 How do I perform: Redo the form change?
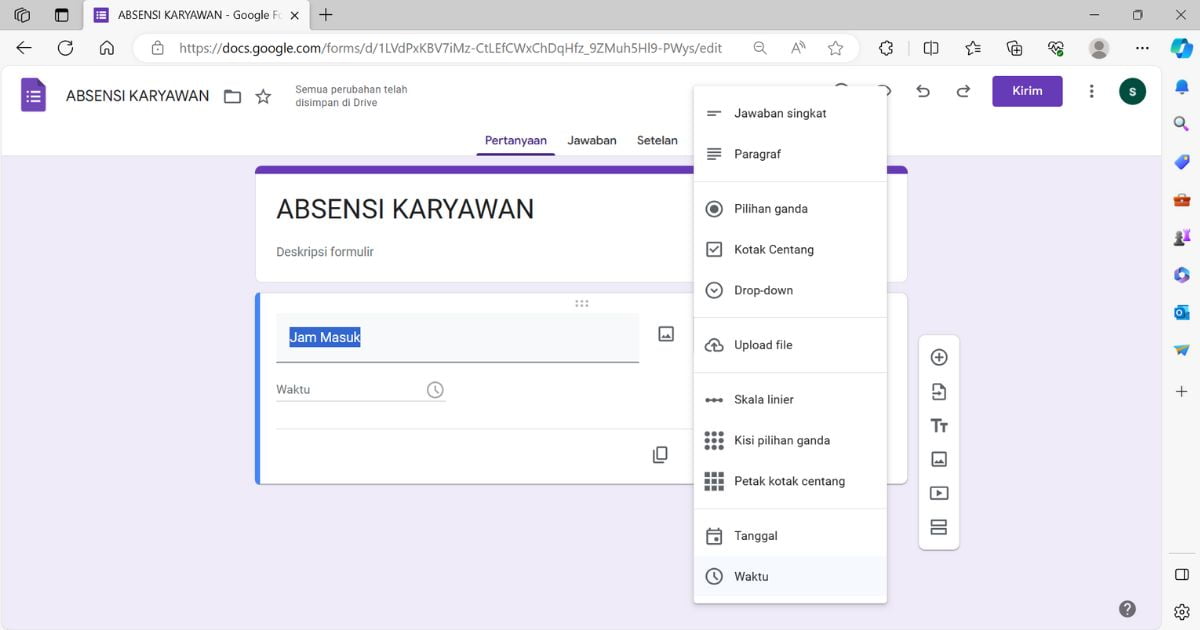pos(963,91)
